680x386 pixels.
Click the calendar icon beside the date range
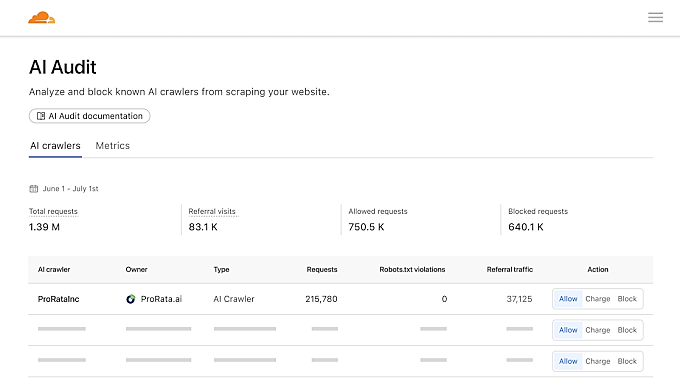(x=33, y=189)
